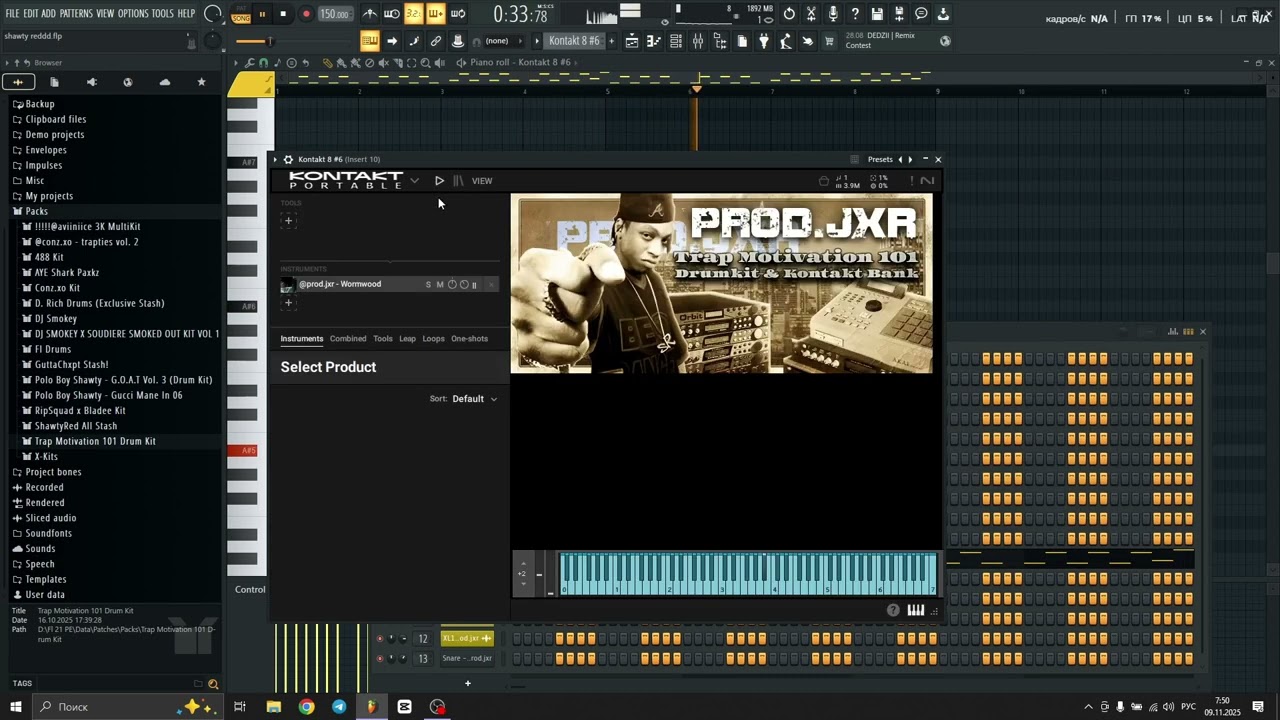
Task: Click the Kontakt play button
Action: pyautogui.click(x=439, y=181)
